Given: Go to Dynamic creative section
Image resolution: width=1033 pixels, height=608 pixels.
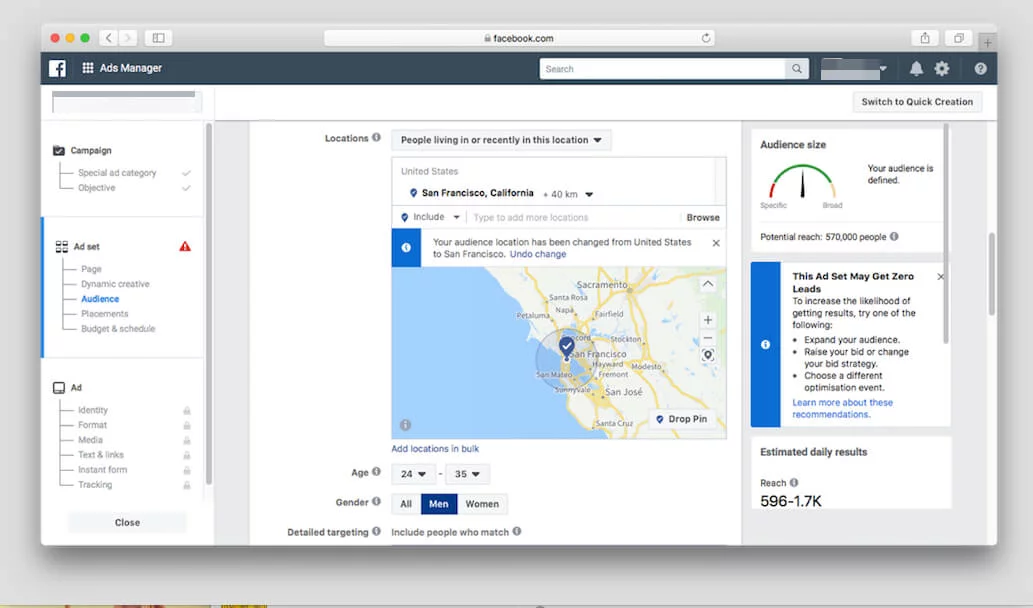Looking at the screenshot, I should pyautogui.click(x=115, y=284).
